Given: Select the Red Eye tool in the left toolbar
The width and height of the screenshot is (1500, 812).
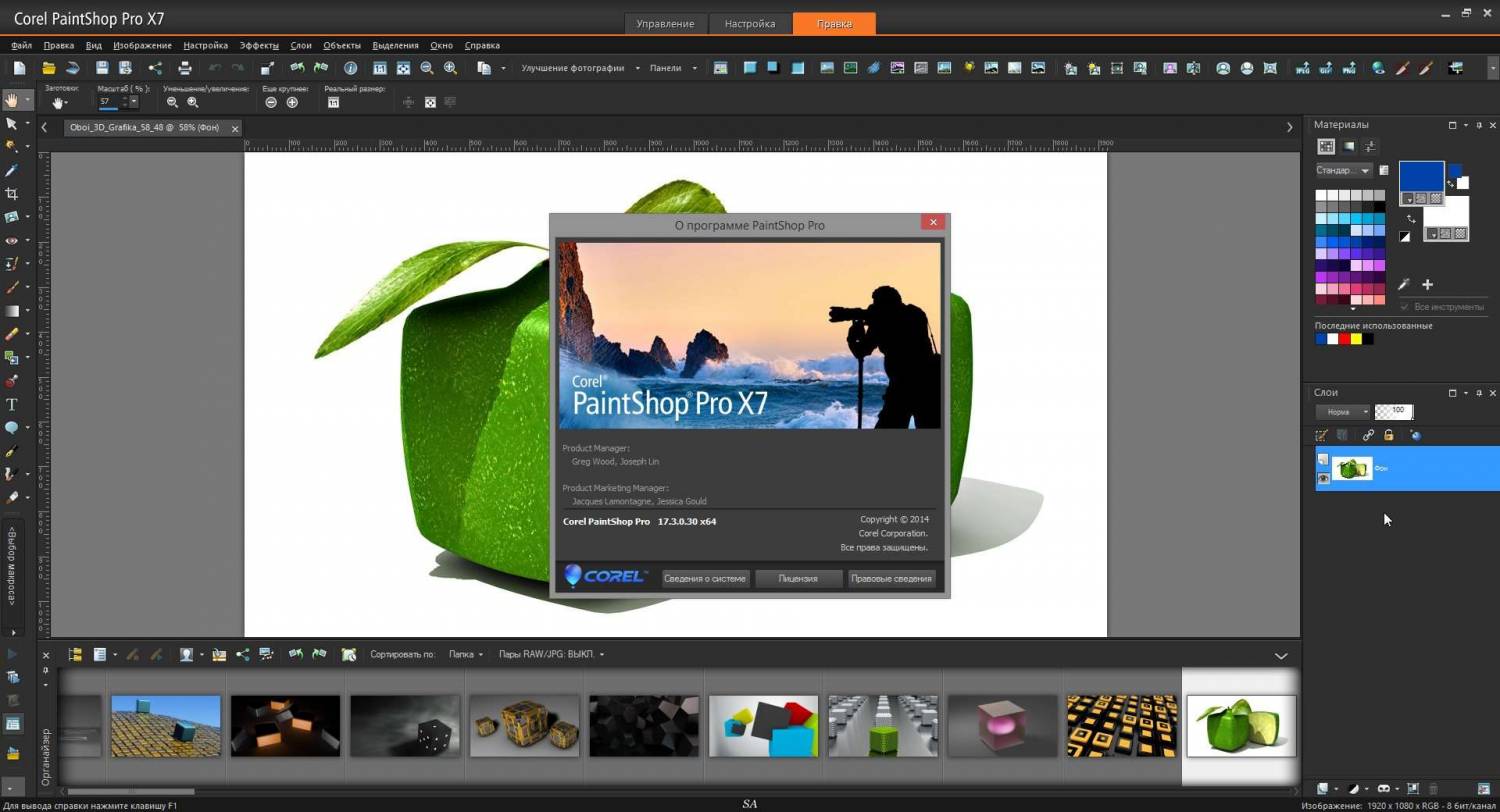Looking at the screenshot, I should coord(12,240).
